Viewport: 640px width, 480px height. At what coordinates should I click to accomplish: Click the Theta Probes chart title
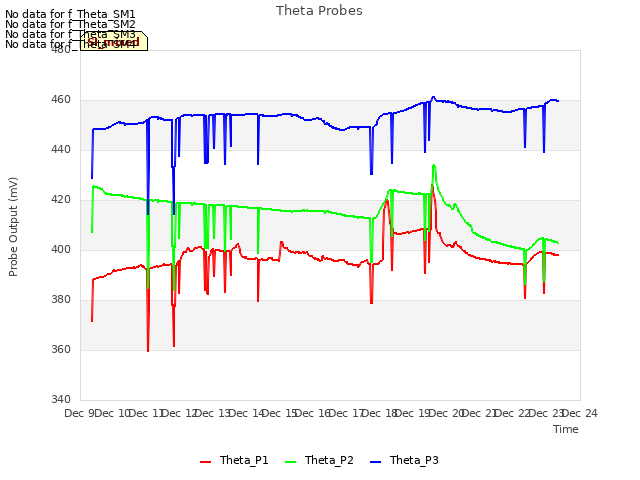(319, 11)
